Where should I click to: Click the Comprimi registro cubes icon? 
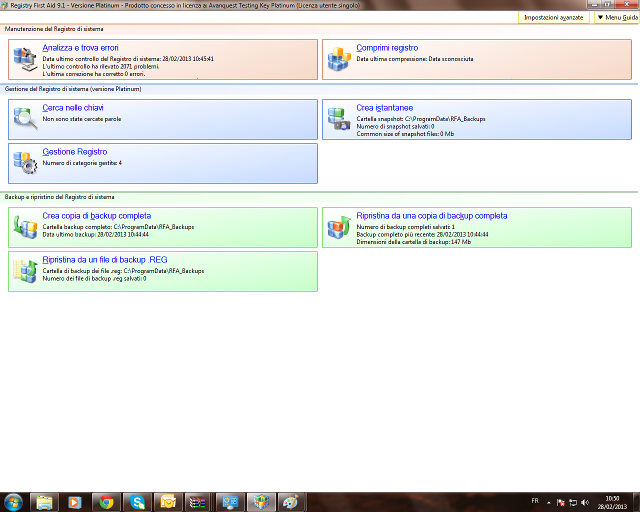pos(339,60)
